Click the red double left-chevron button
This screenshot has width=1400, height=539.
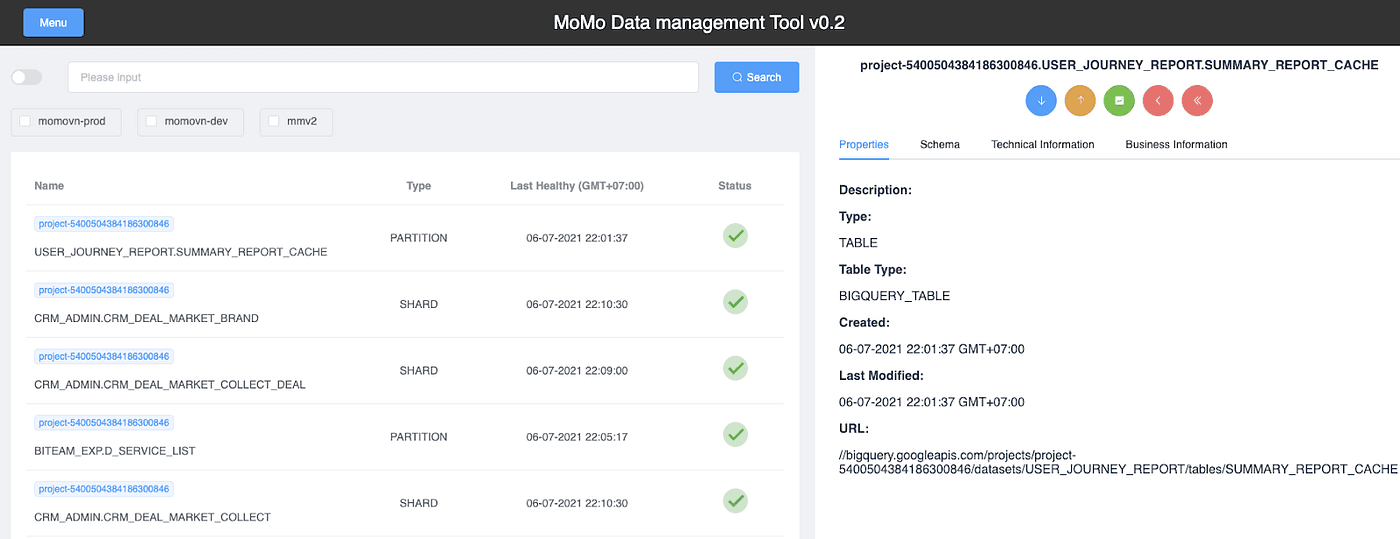[x=1197, y=101]
